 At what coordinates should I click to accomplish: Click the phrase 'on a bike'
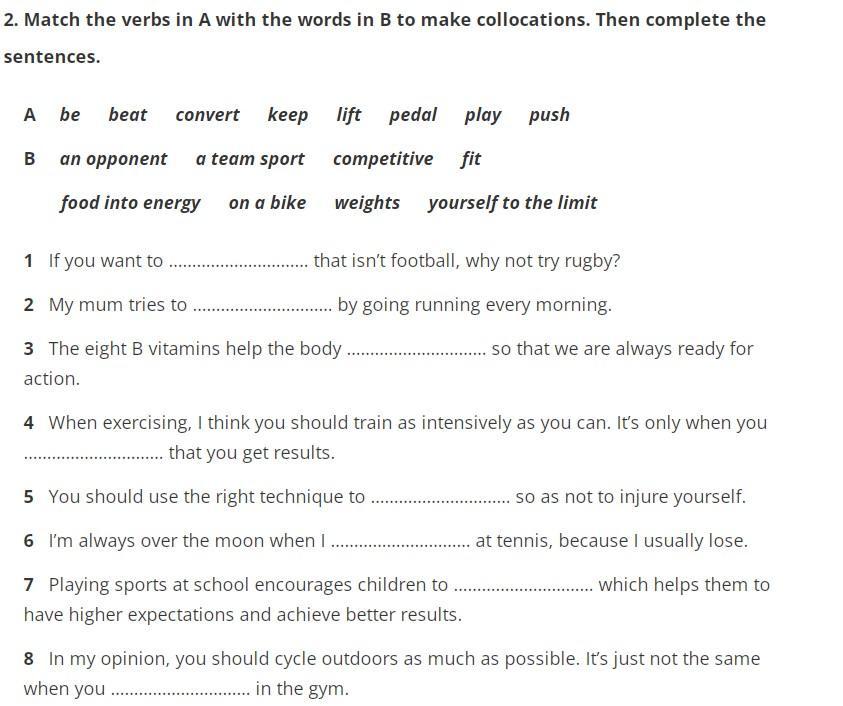click(267, 203)
